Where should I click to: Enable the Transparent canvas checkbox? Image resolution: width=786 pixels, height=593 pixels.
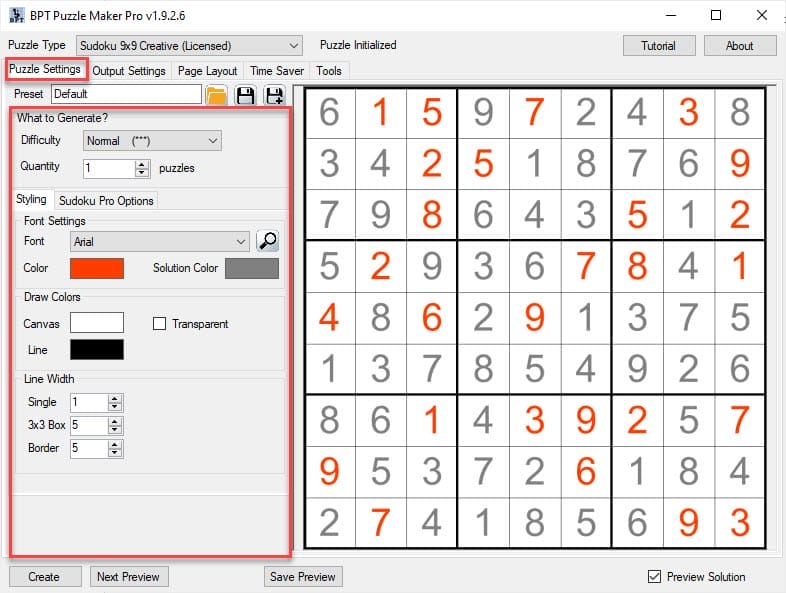pyautogui.click(x=159, y=324)
